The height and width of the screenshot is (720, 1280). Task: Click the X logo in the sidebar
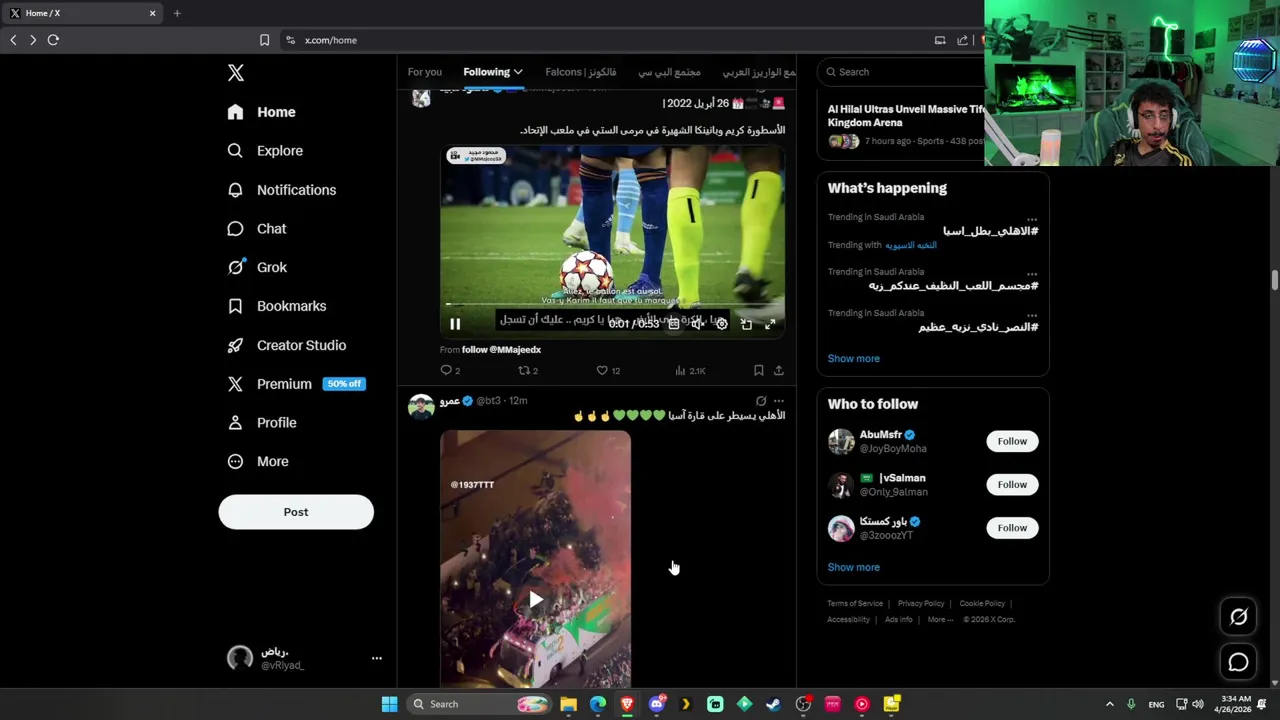pyautogui.click(x=236, y=73)
